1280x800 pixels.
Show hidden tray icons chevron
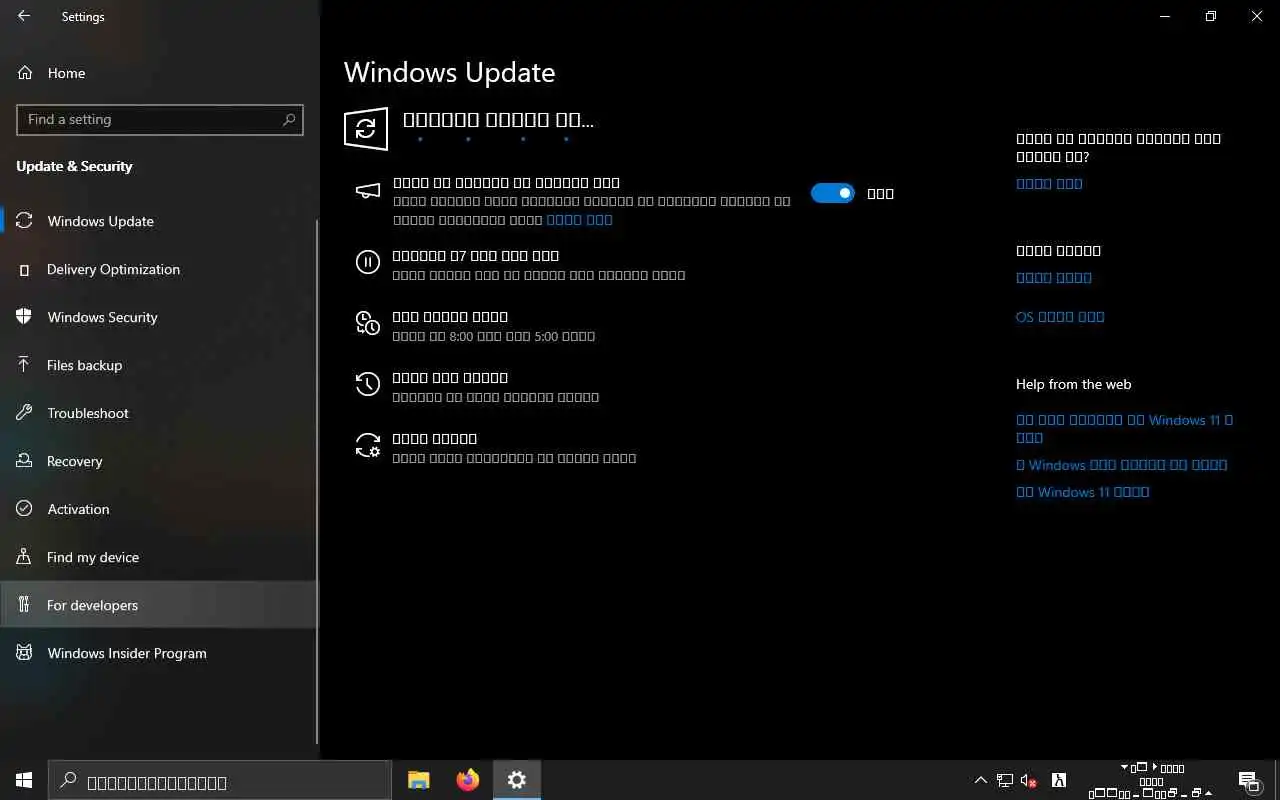981,780
